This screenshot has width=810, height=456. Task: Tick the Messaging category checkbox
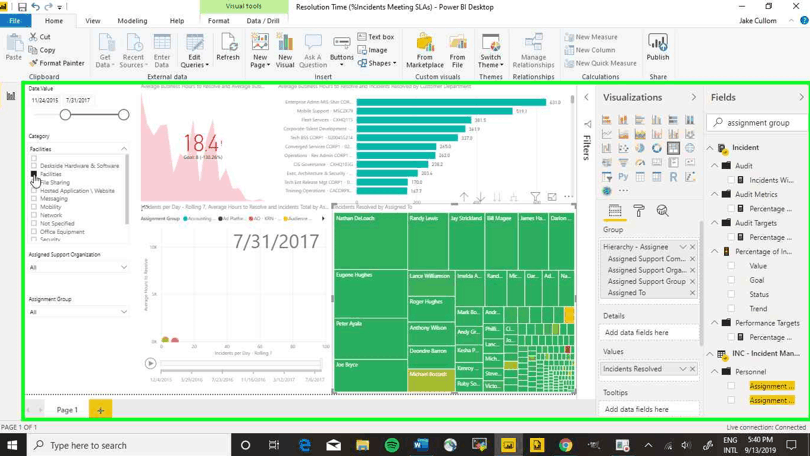click(34, 198)
